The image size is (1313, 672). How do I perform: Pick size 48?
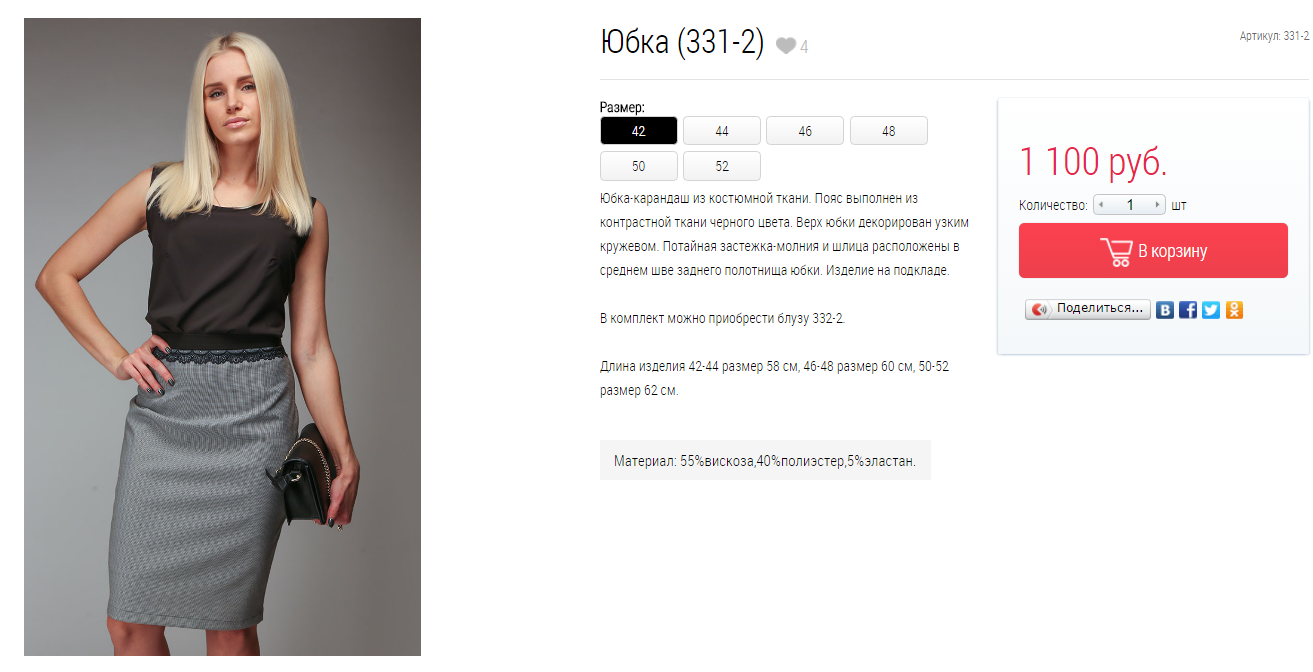point(889,131)
